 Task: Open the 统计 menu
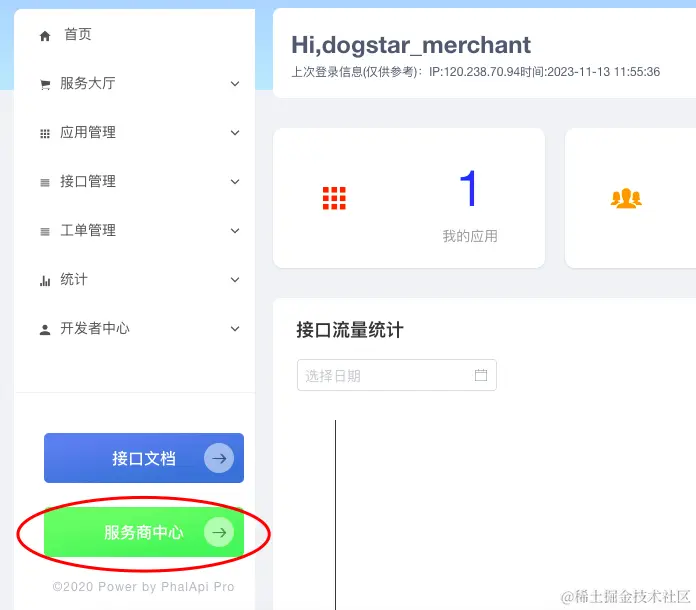point(135,279)
